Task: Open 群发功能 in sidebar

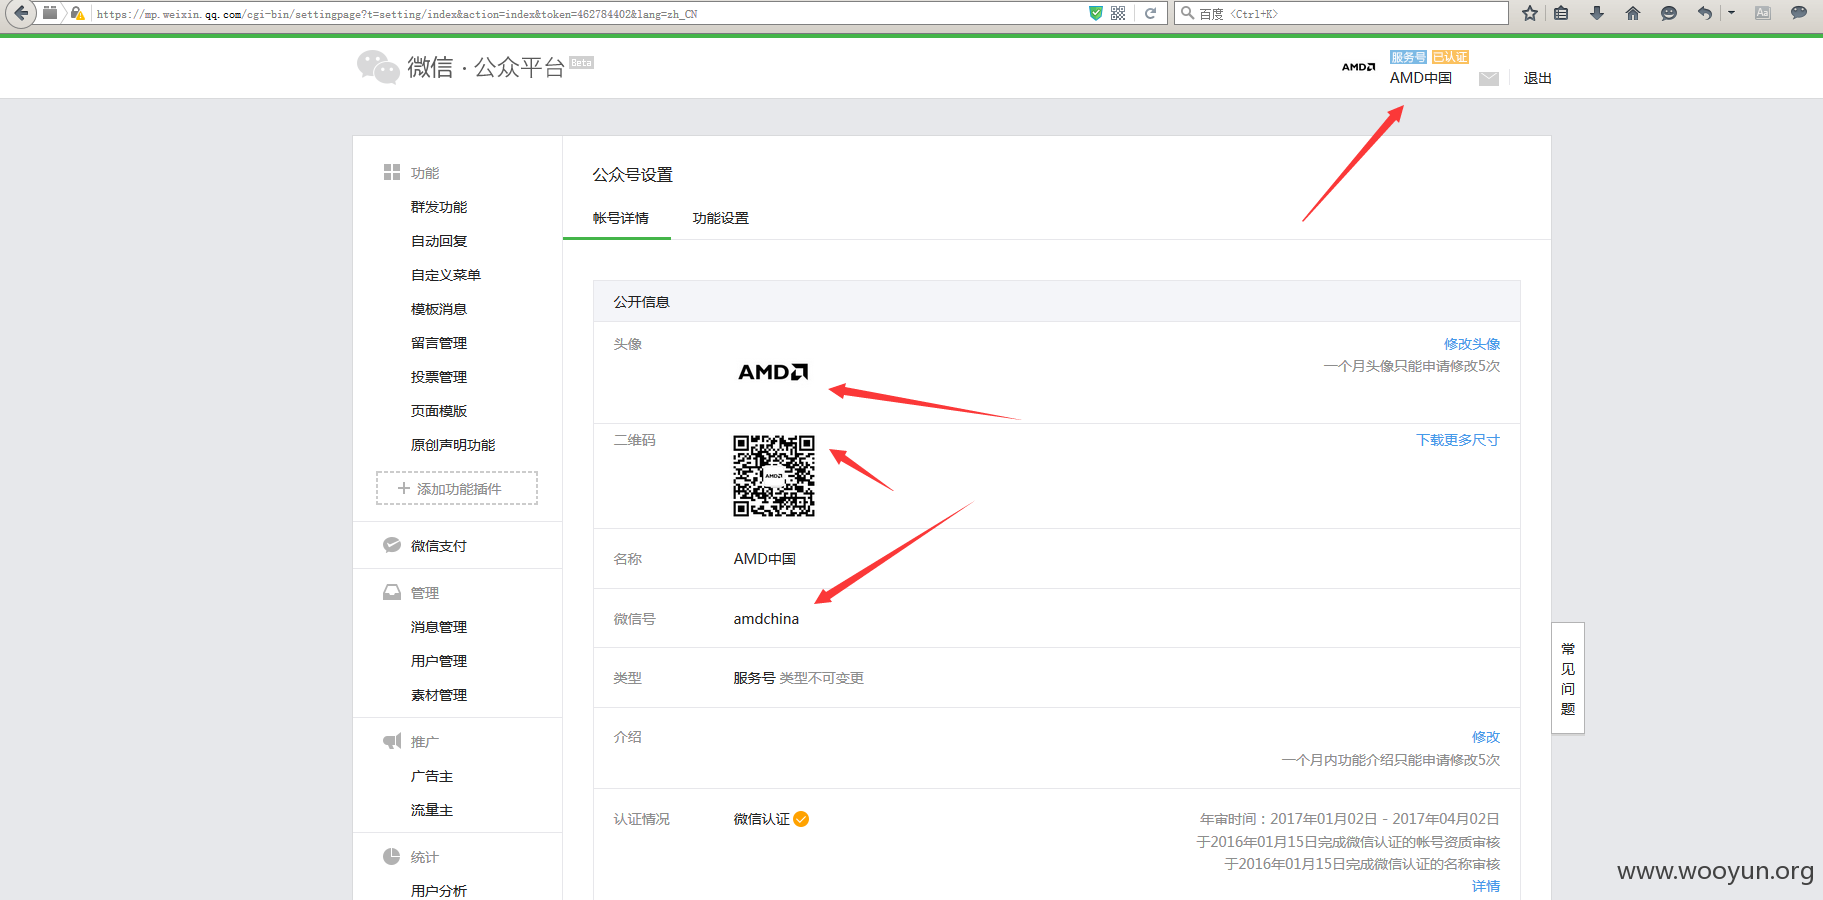Action: (439, 207)
